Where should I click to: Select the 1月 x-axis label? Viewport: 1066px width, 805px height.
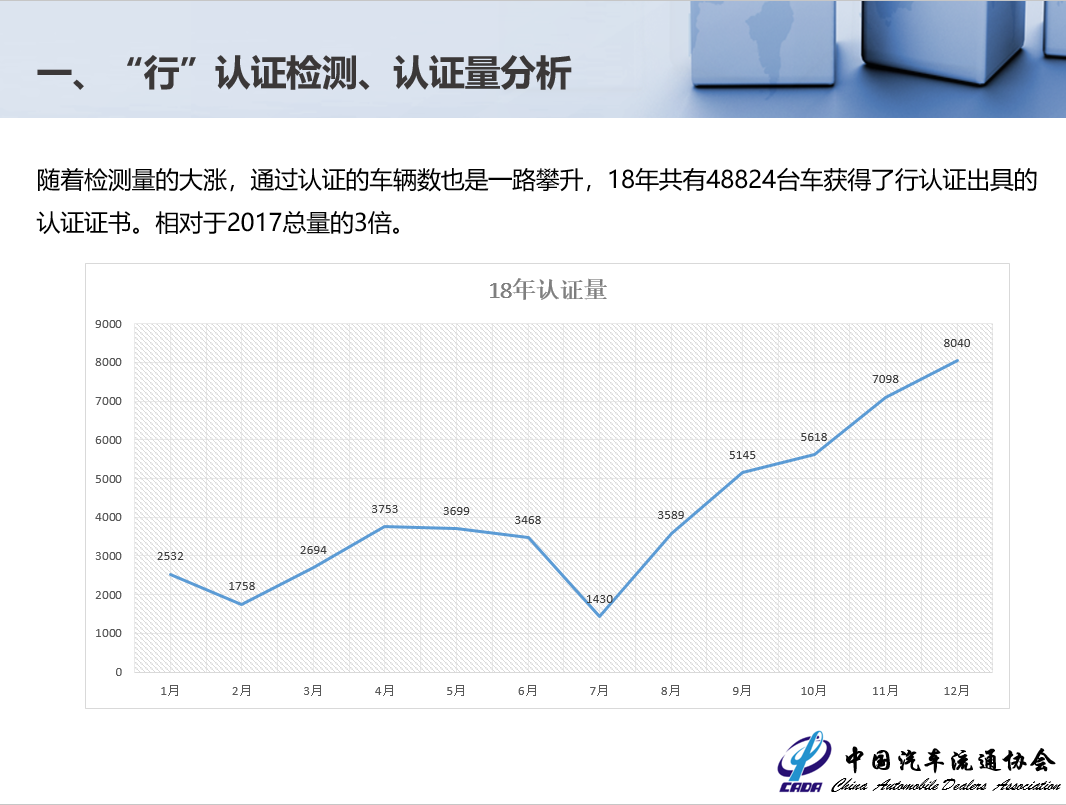coord(170,690)
